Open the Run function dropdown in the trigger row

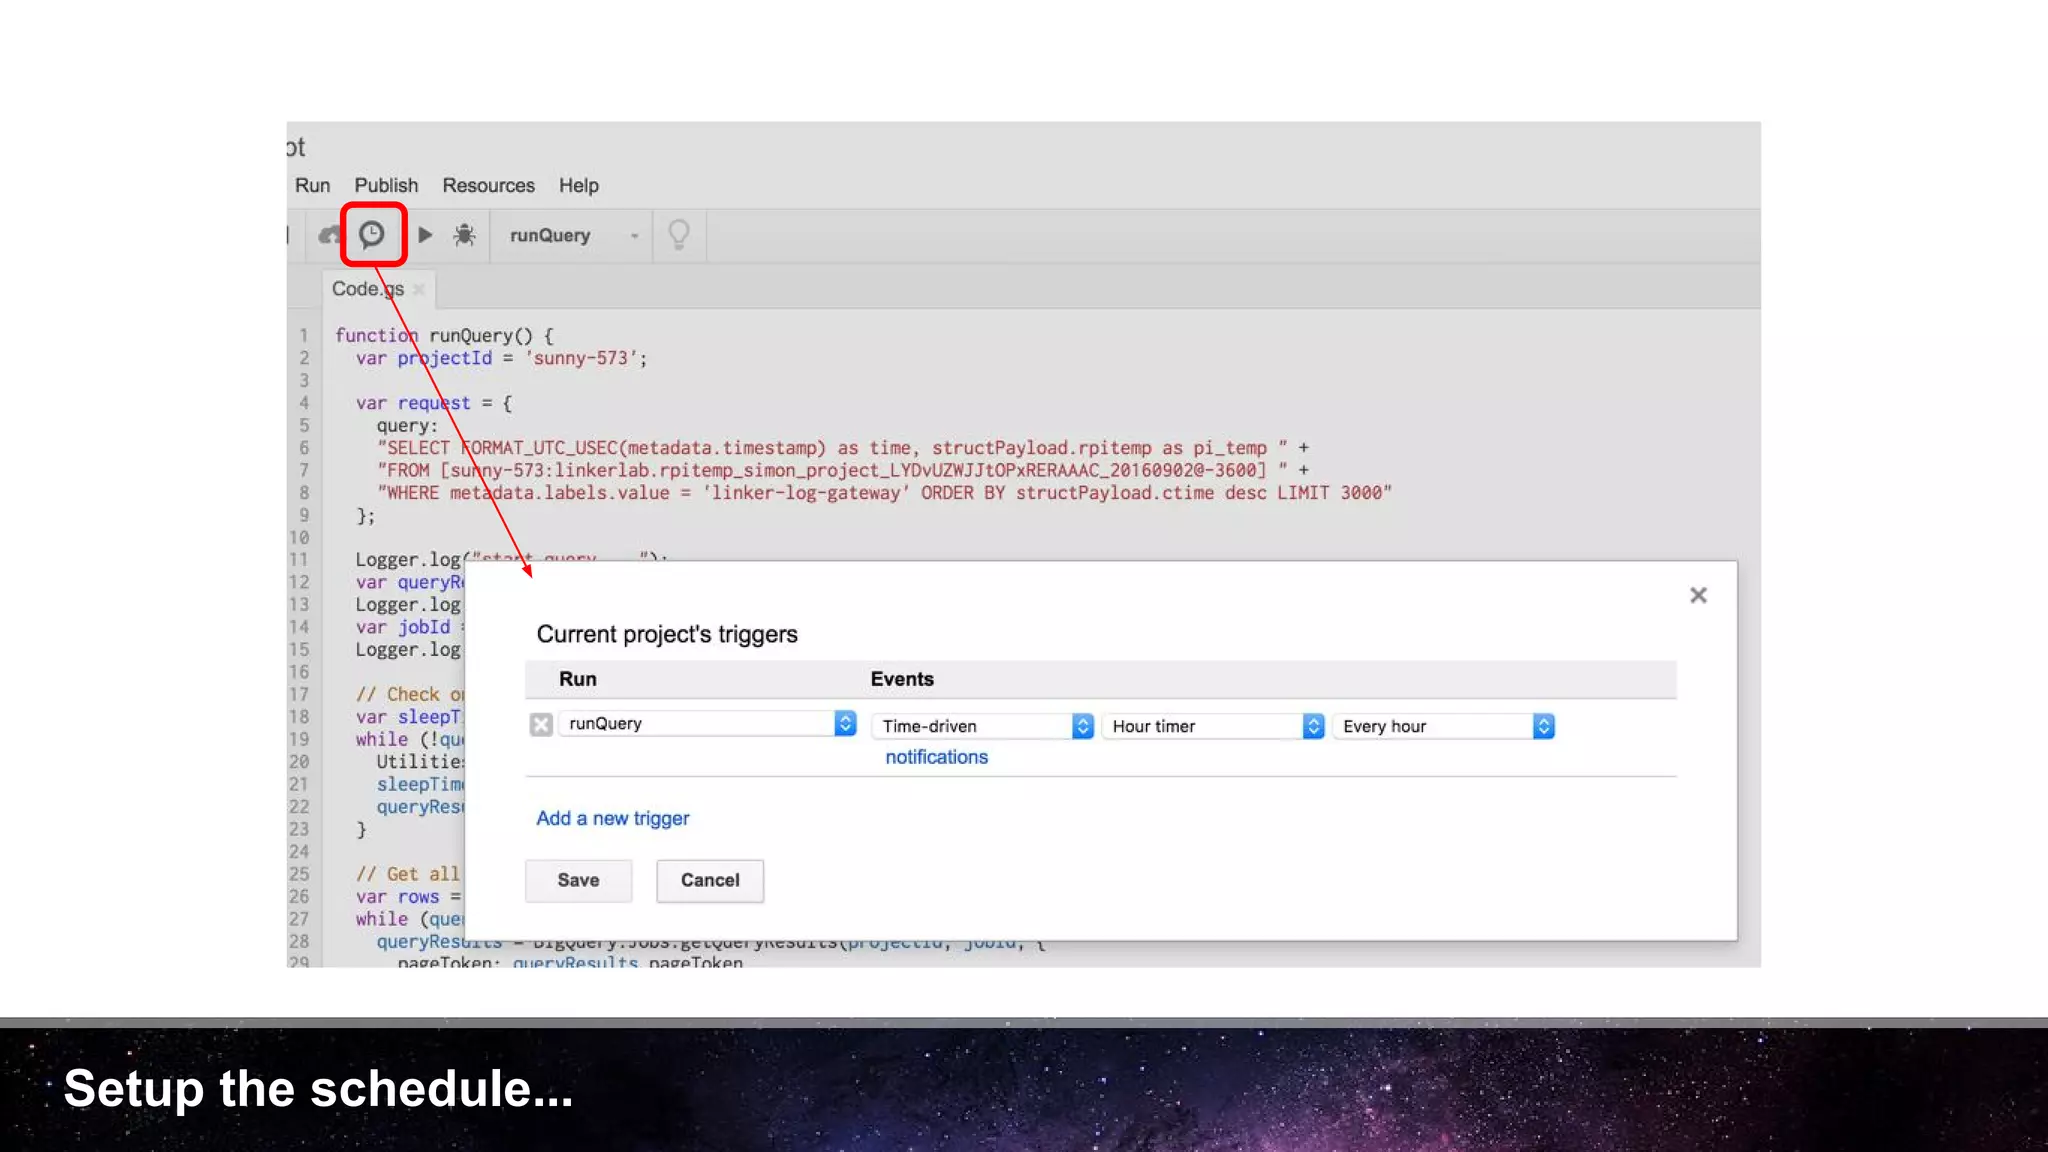click(707, 724)
